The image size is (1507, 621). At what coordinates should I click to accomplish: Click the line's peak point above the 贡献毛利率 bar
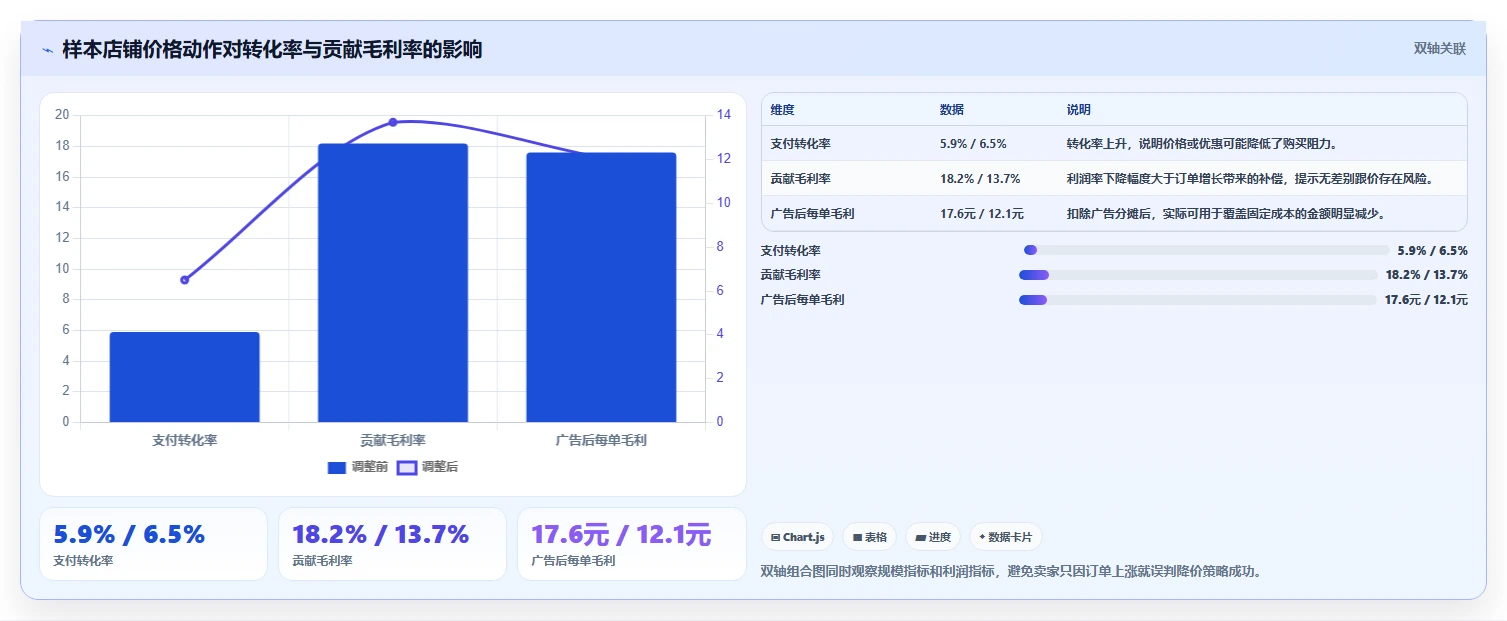392,122
